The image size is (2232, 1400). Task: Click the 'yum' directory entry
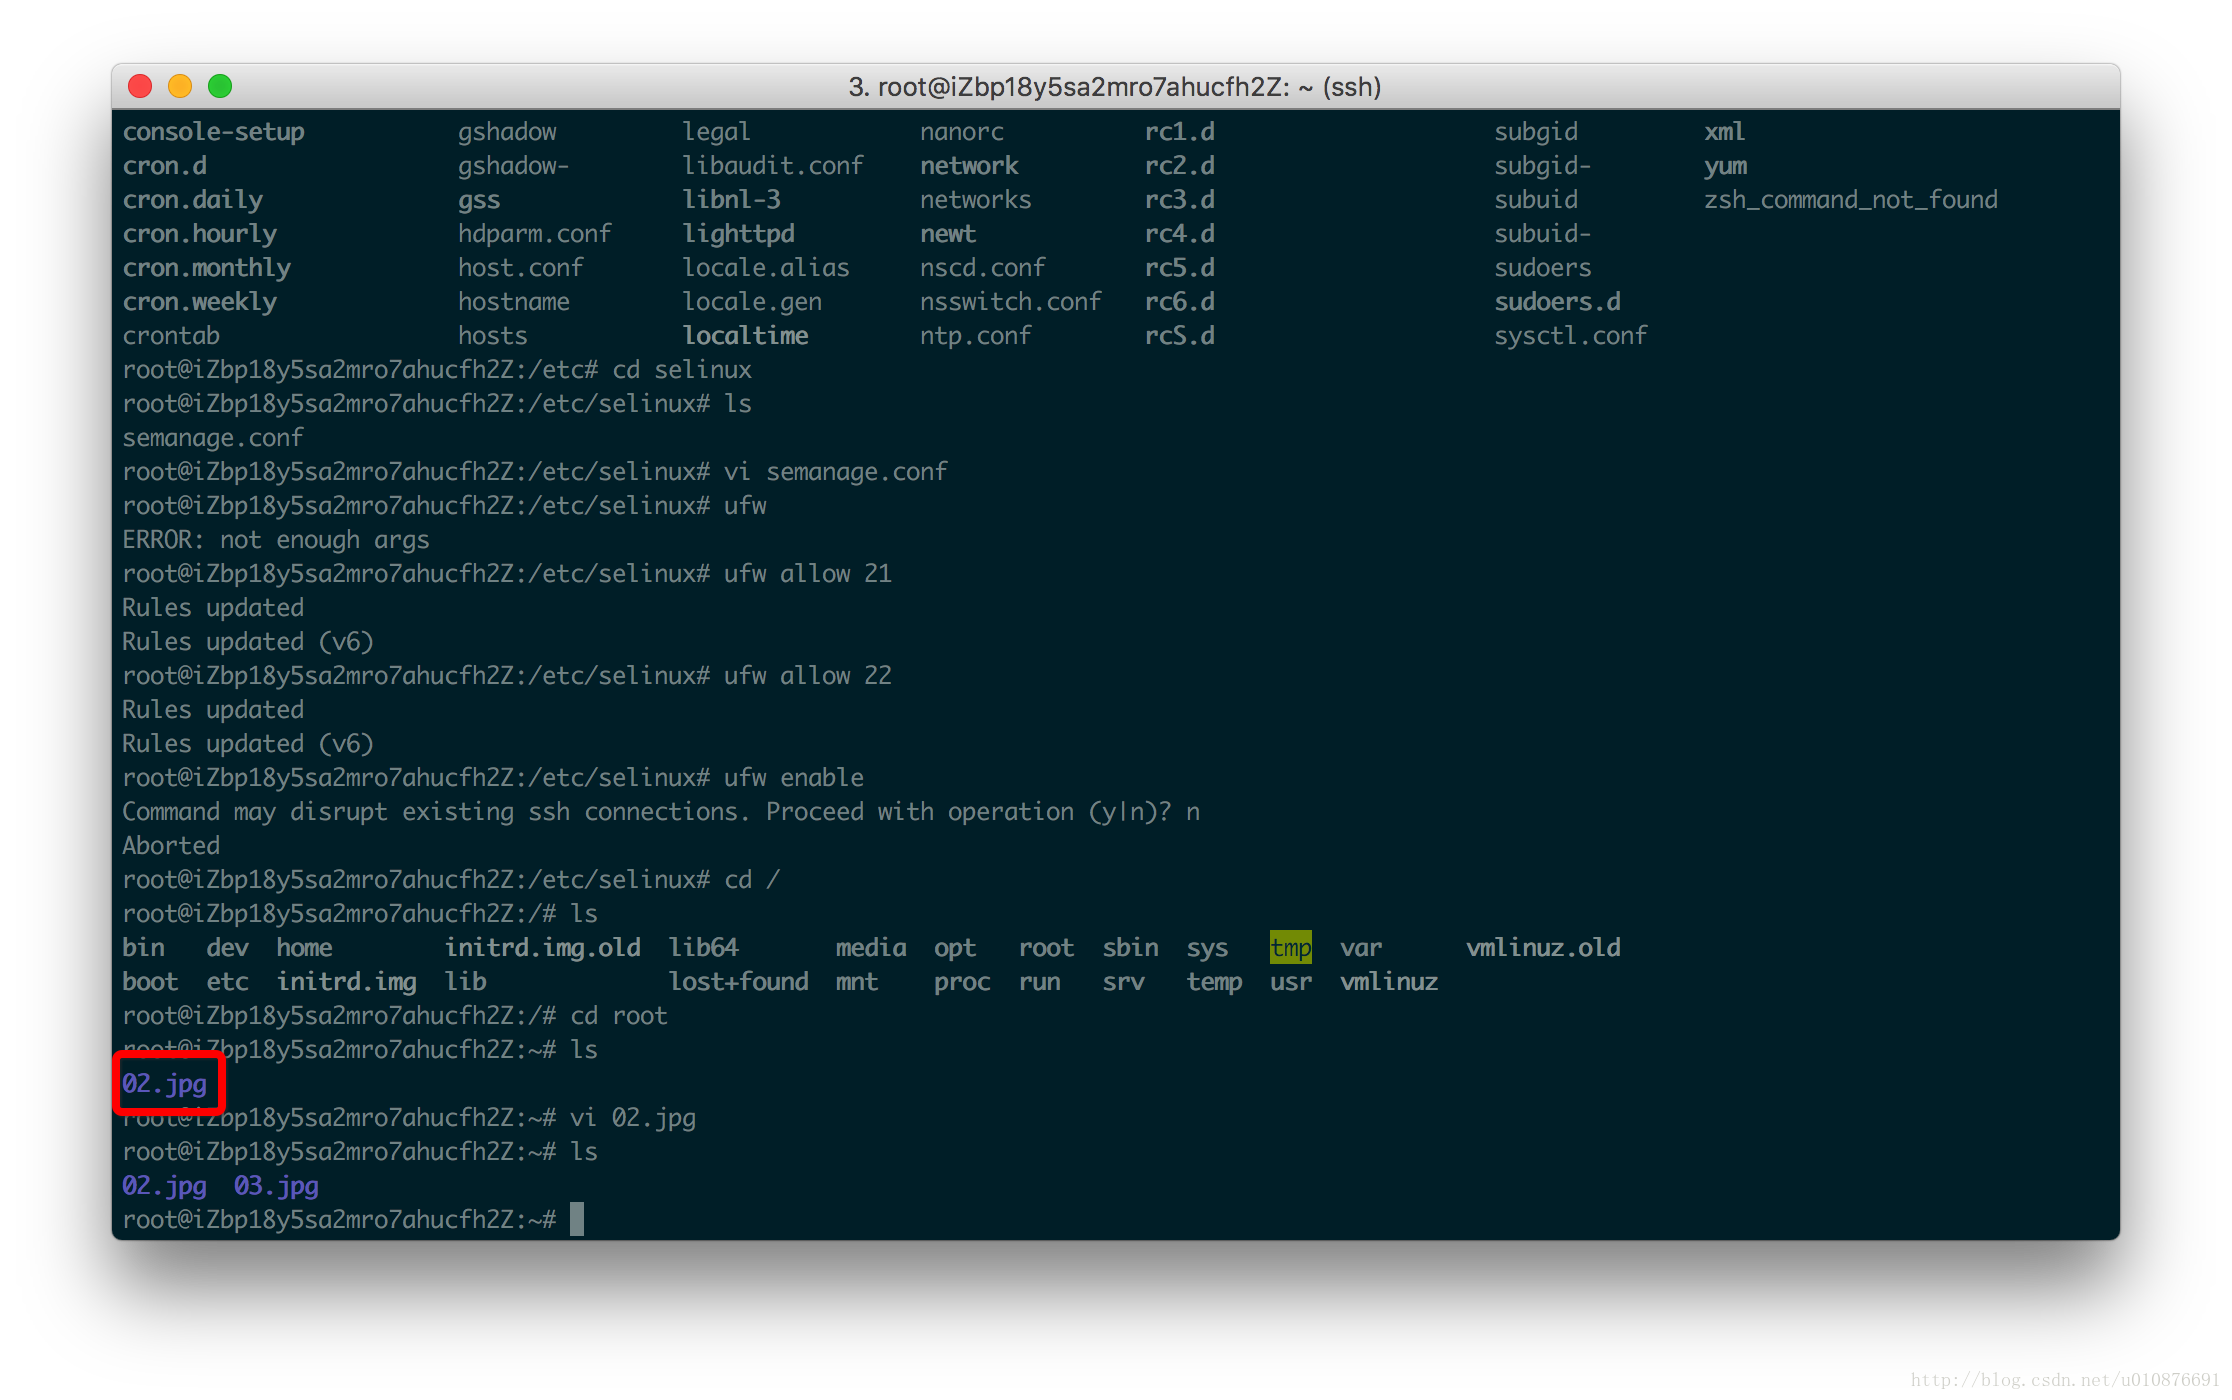point(1726,166)
